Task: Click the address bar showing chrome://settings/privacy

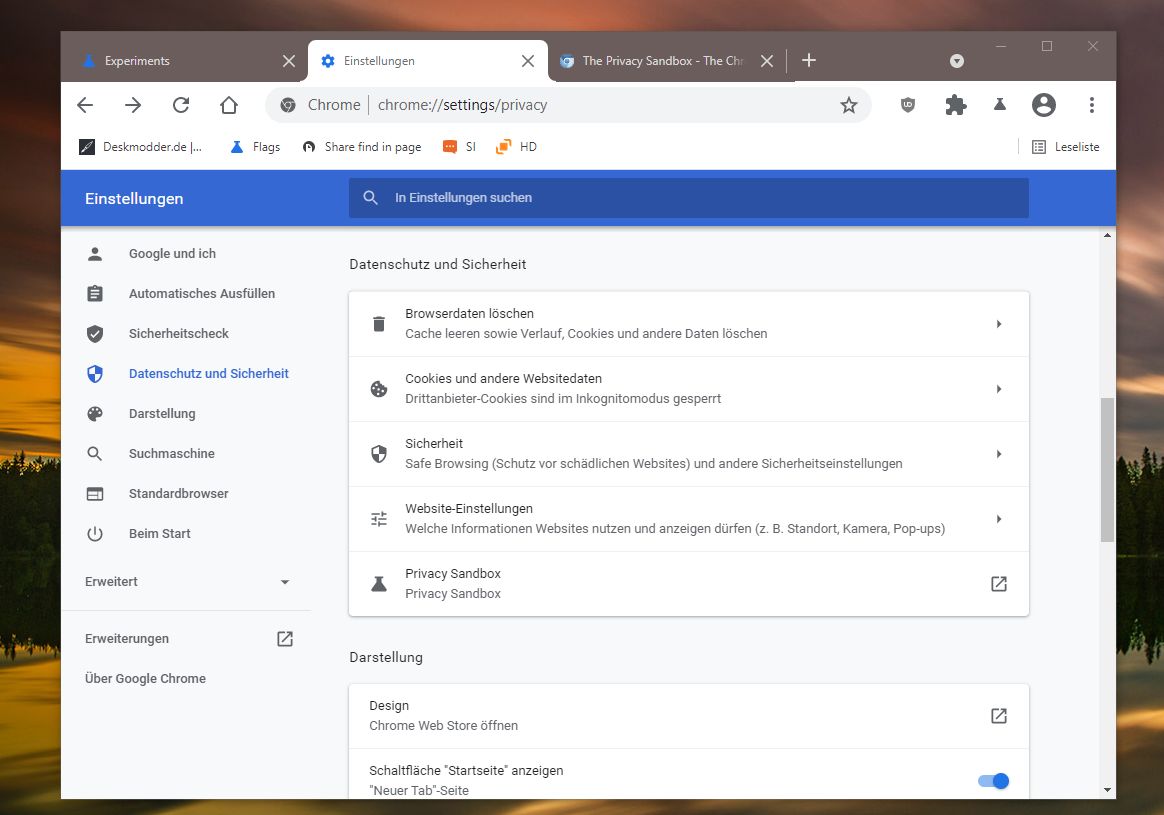Action: pyautogui.click(x=568, y=105)
